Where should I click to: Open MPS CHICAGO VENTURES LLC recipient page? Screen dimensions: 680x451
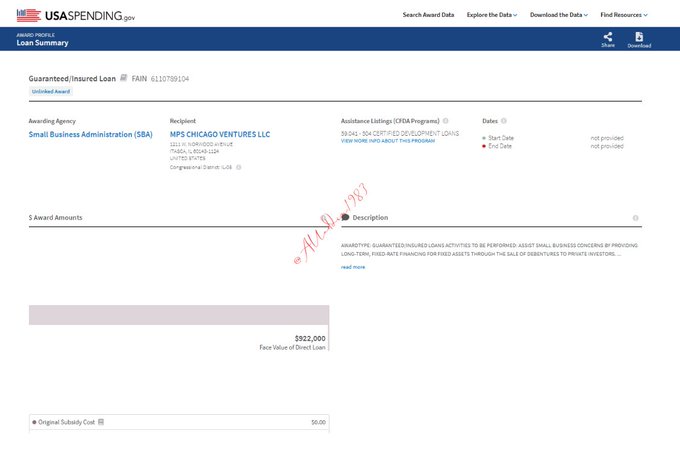point(219,134)
